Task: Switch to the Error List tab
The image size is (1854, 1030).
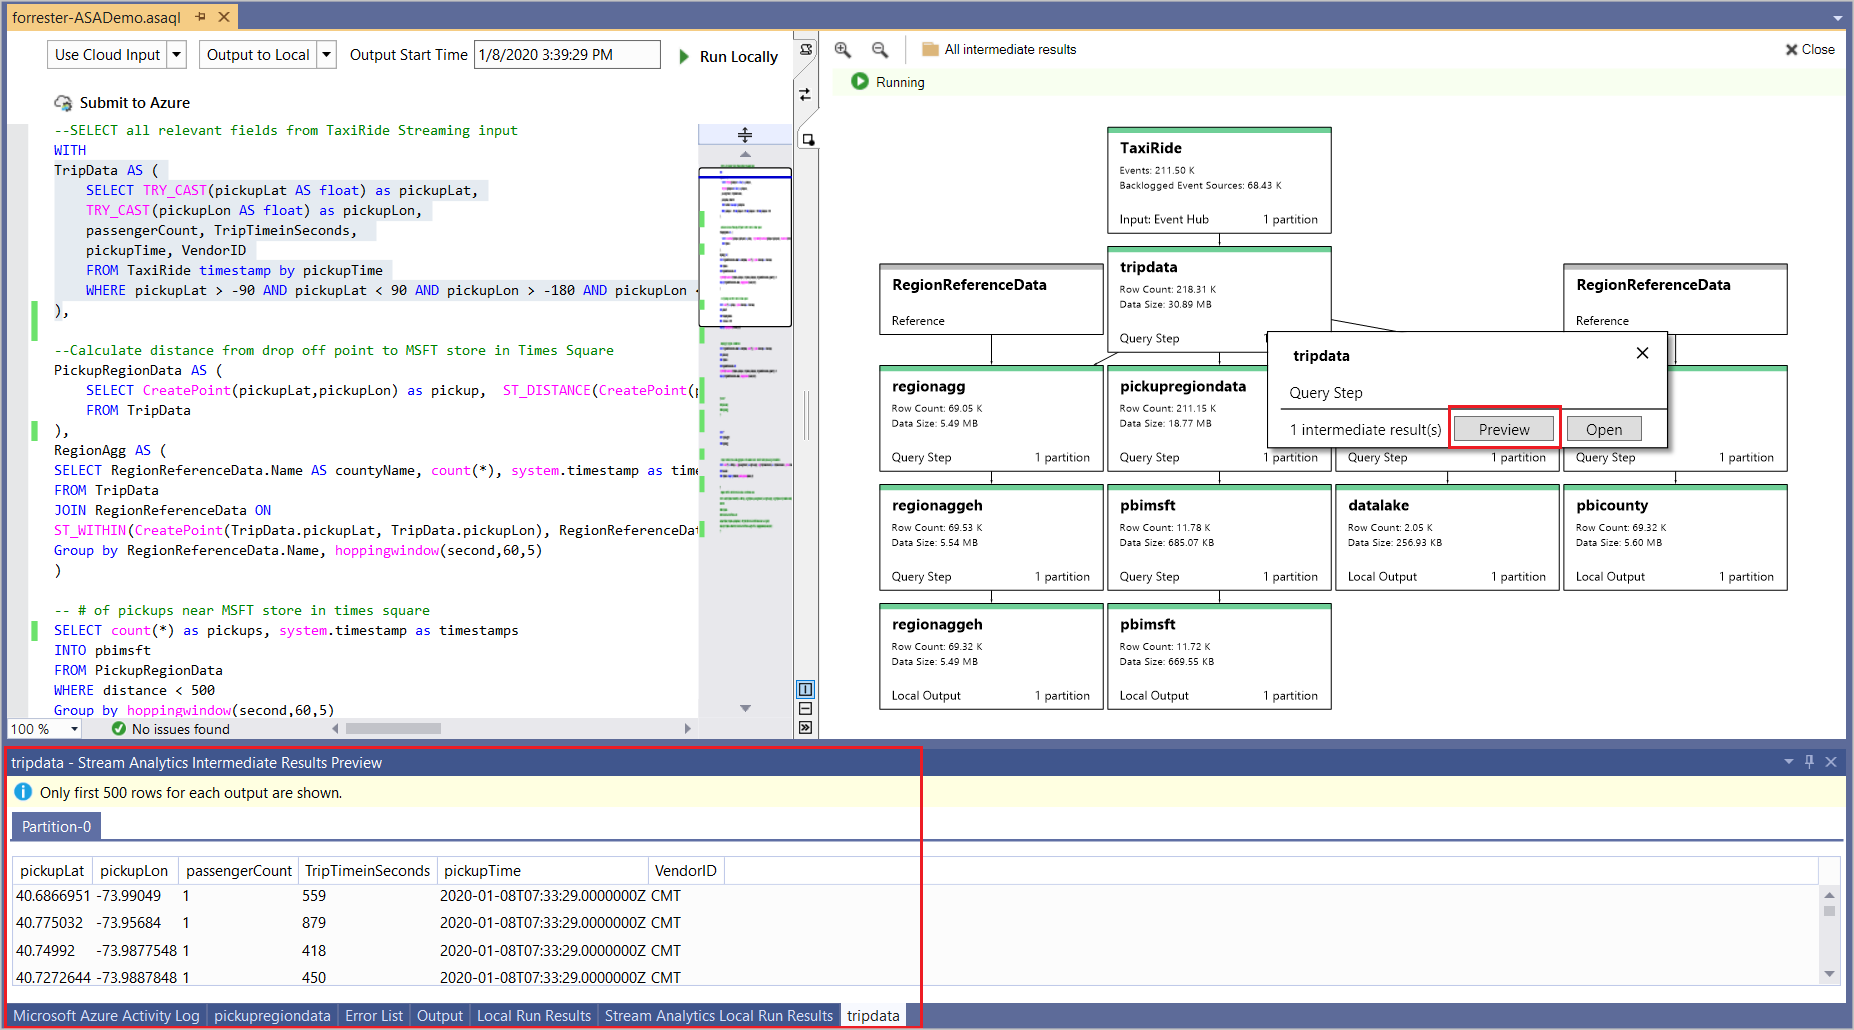Action: coord(374,1015)
